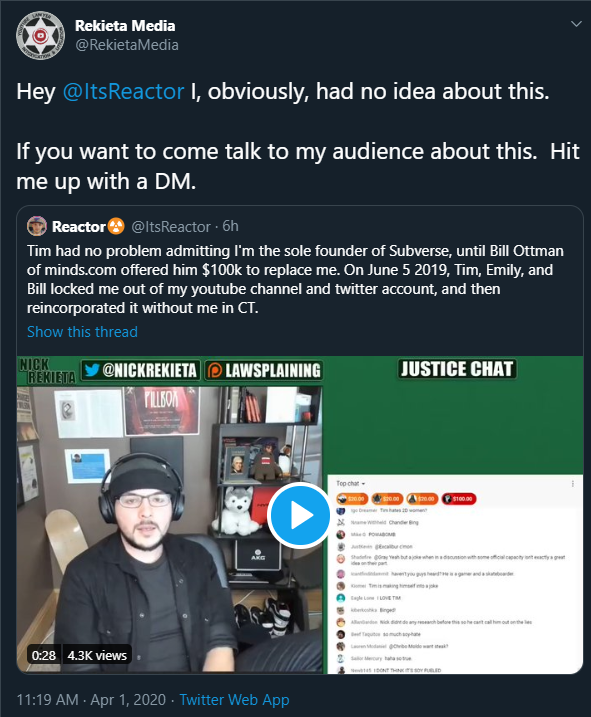Click Show this thread

(x=82, y=332)
